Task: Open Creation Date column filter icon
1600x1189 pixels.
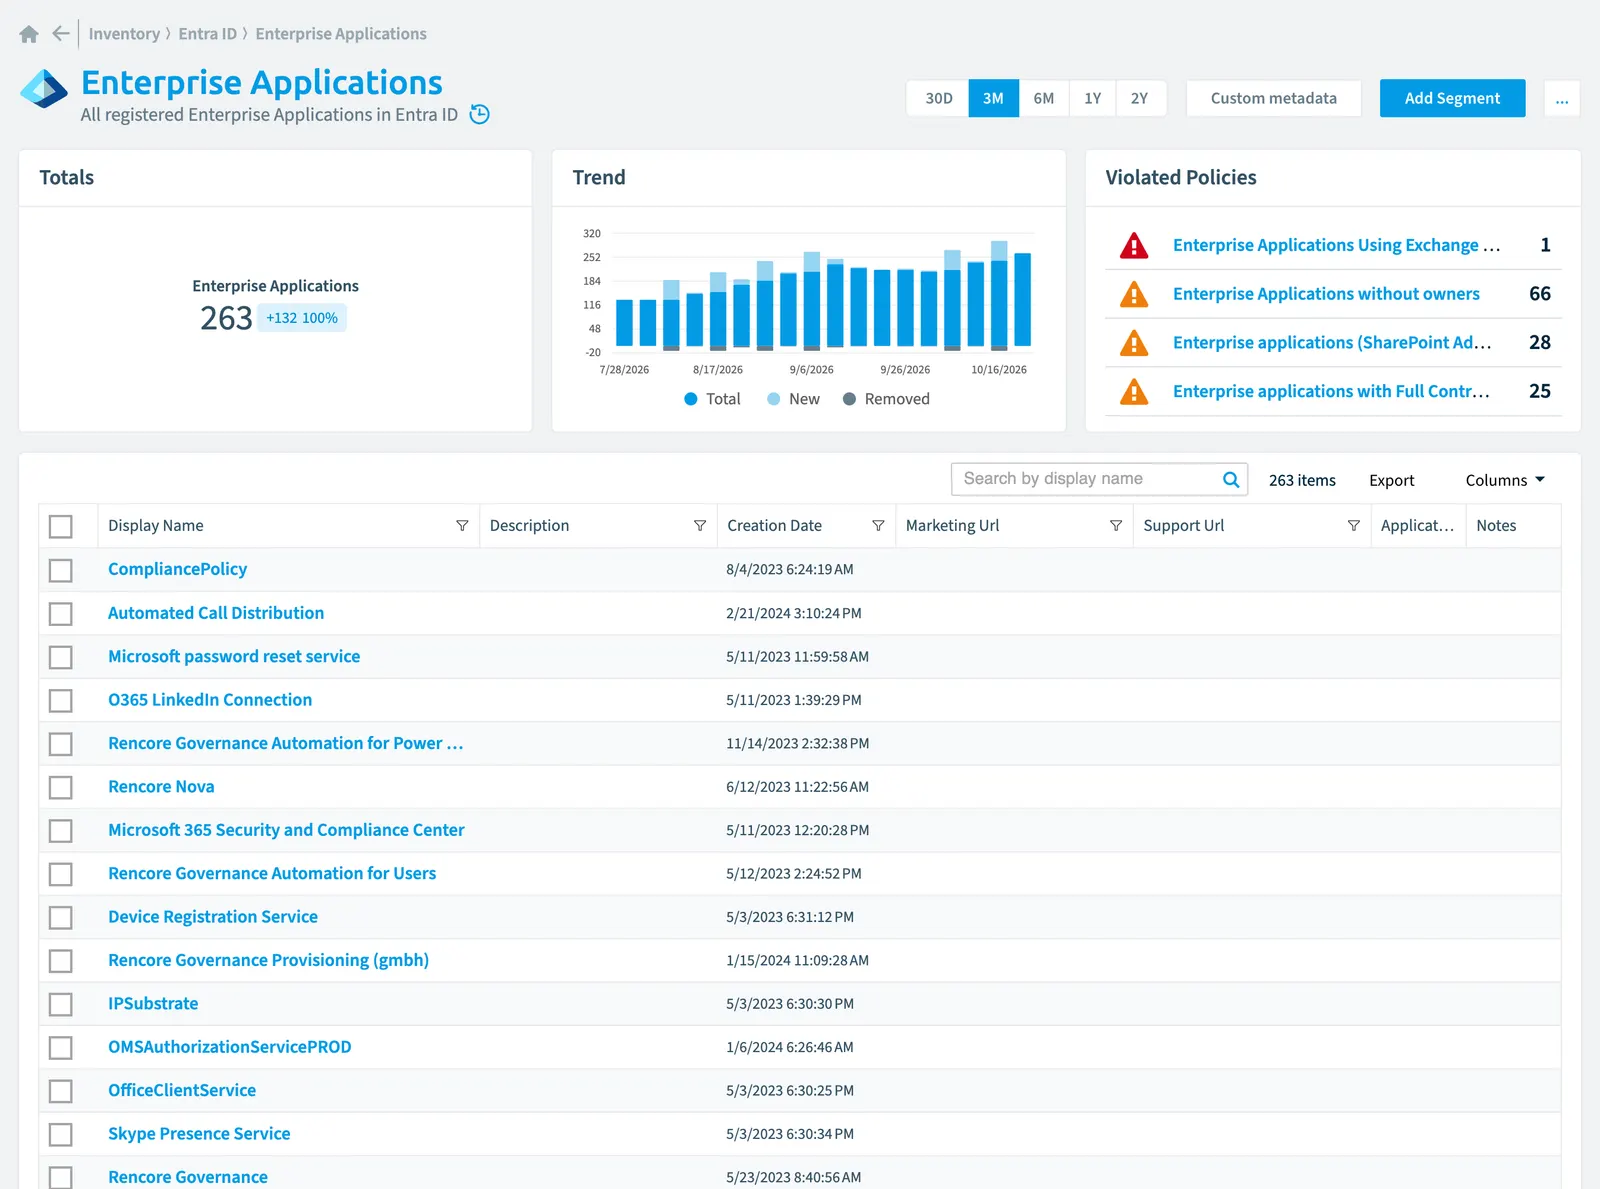Action: (x=878, y=526)
